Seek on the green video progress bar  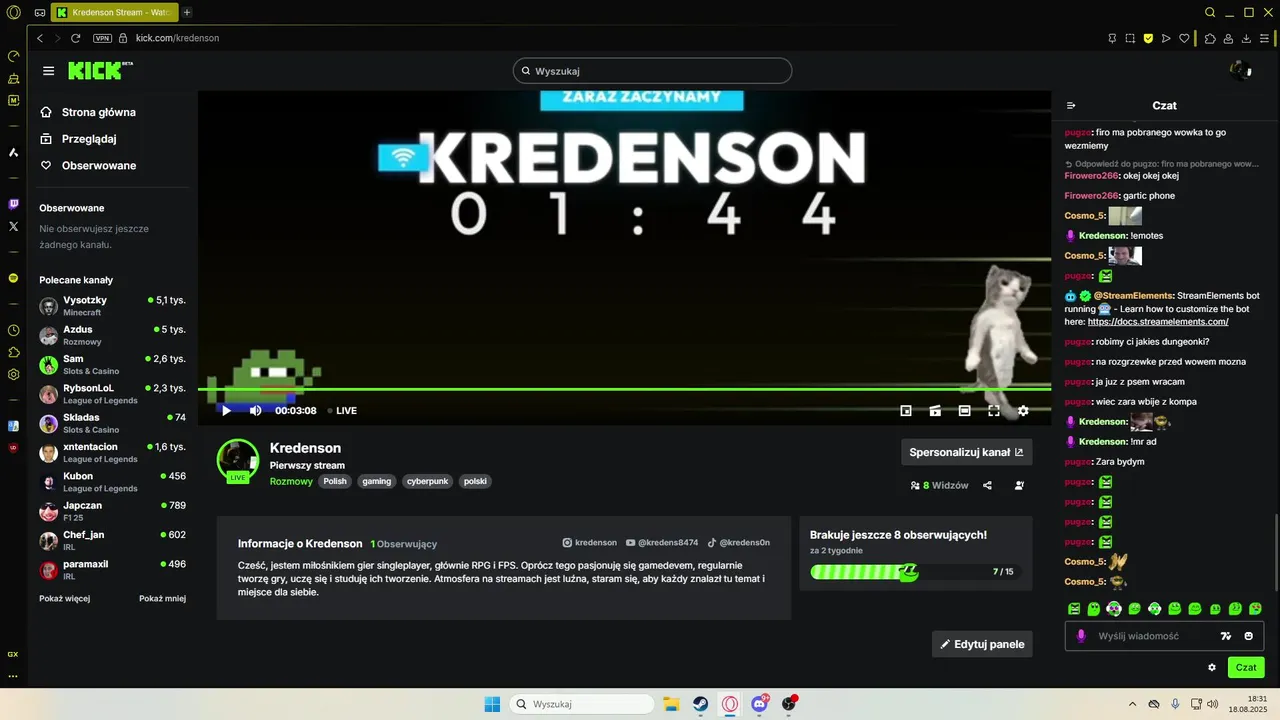click(624, 389)
